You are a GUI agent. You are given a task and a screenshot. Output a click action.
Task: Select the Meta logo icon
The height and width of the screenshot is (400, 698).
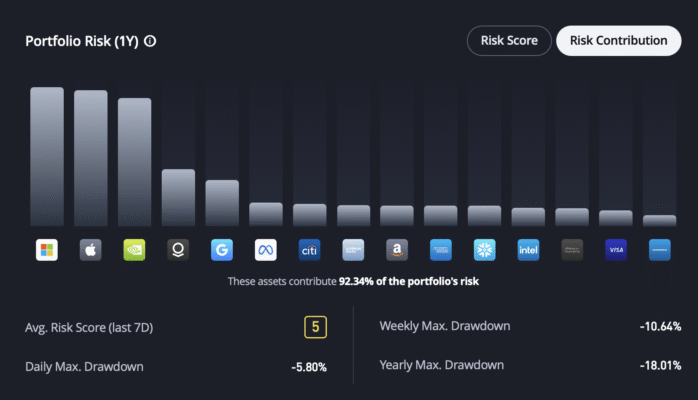pyautogui.click(x=265, y=250)
